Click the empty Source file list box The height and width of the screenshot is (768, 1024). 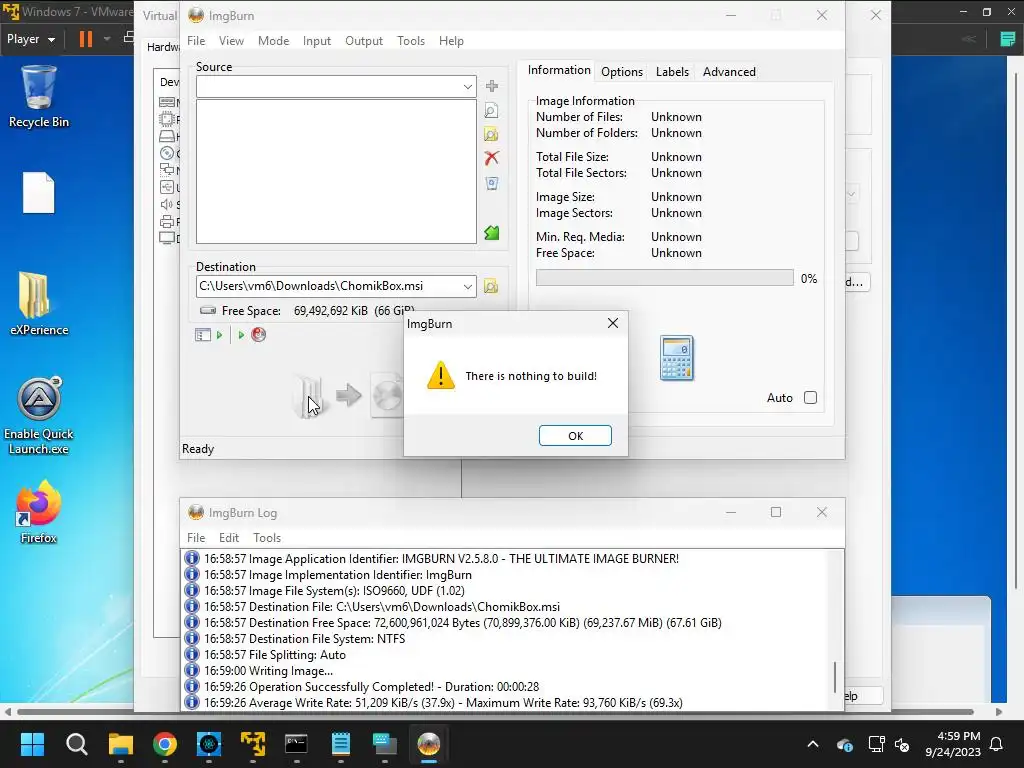(x=336, y=171)
